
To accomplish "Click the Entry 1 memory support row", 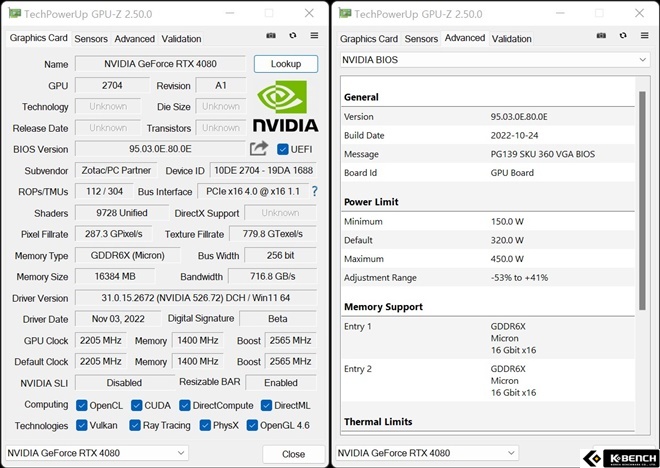I will (488, 338).
